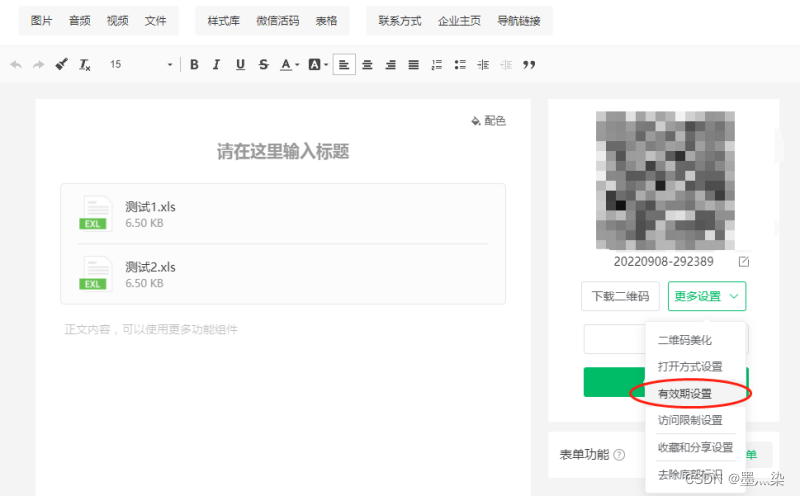Insert 音频 component
This screenshot has width=800, height=496.
pos(80,21)
